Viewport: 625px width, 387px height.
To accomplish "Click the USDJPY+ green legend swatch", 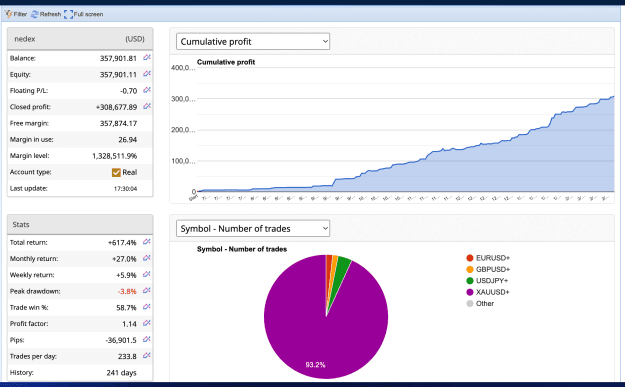I will pyautogui.click(x=470, y=281).
